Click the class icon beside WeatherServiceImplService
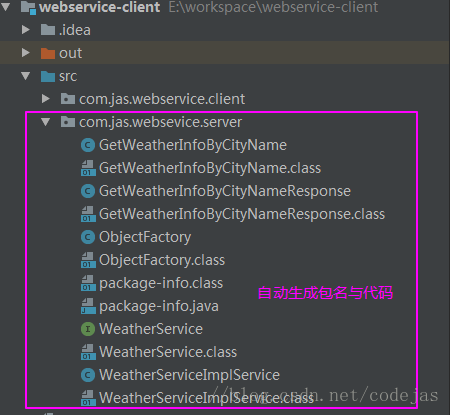The width and height of the screenshot is (450, 415). [88, 375]
